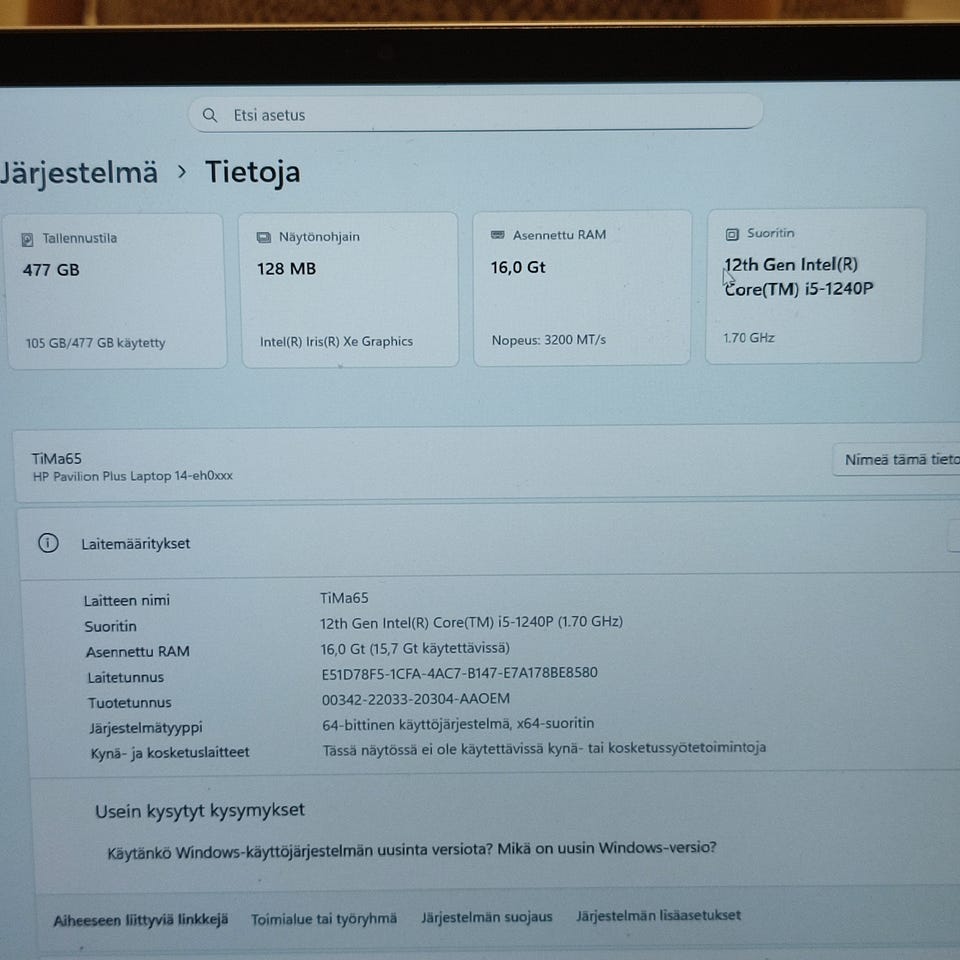Click the Suoritin row value '12th Gen Intel(R) Core(TM) i5-1240P (1.70 GHz)'

point(471,622)
